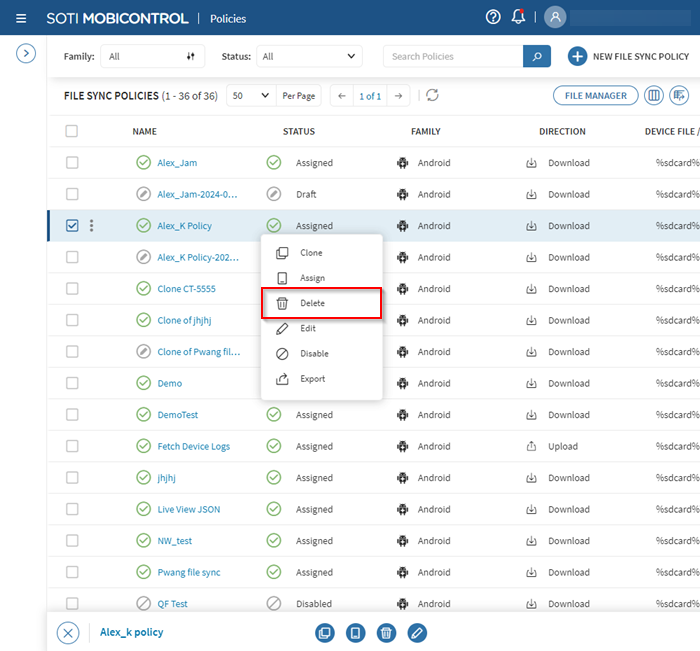Click in the Search Policies field
This screenshot has height=651, width=700.
pos(452,57)
